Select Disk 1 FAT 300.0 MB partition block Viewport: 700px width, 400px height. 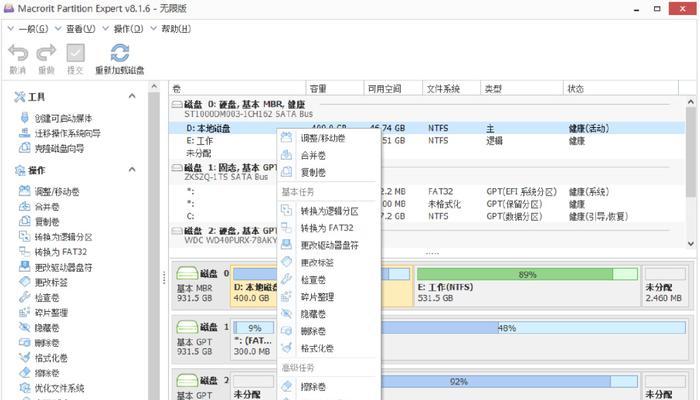pos(253,340)
